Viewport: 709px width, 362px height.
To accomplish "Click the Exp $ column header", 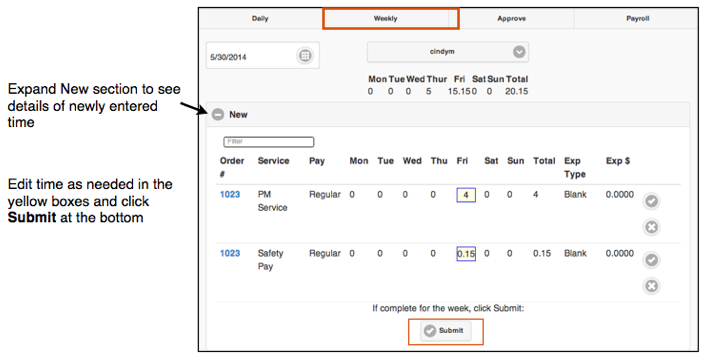I will [x=618, y=161].
